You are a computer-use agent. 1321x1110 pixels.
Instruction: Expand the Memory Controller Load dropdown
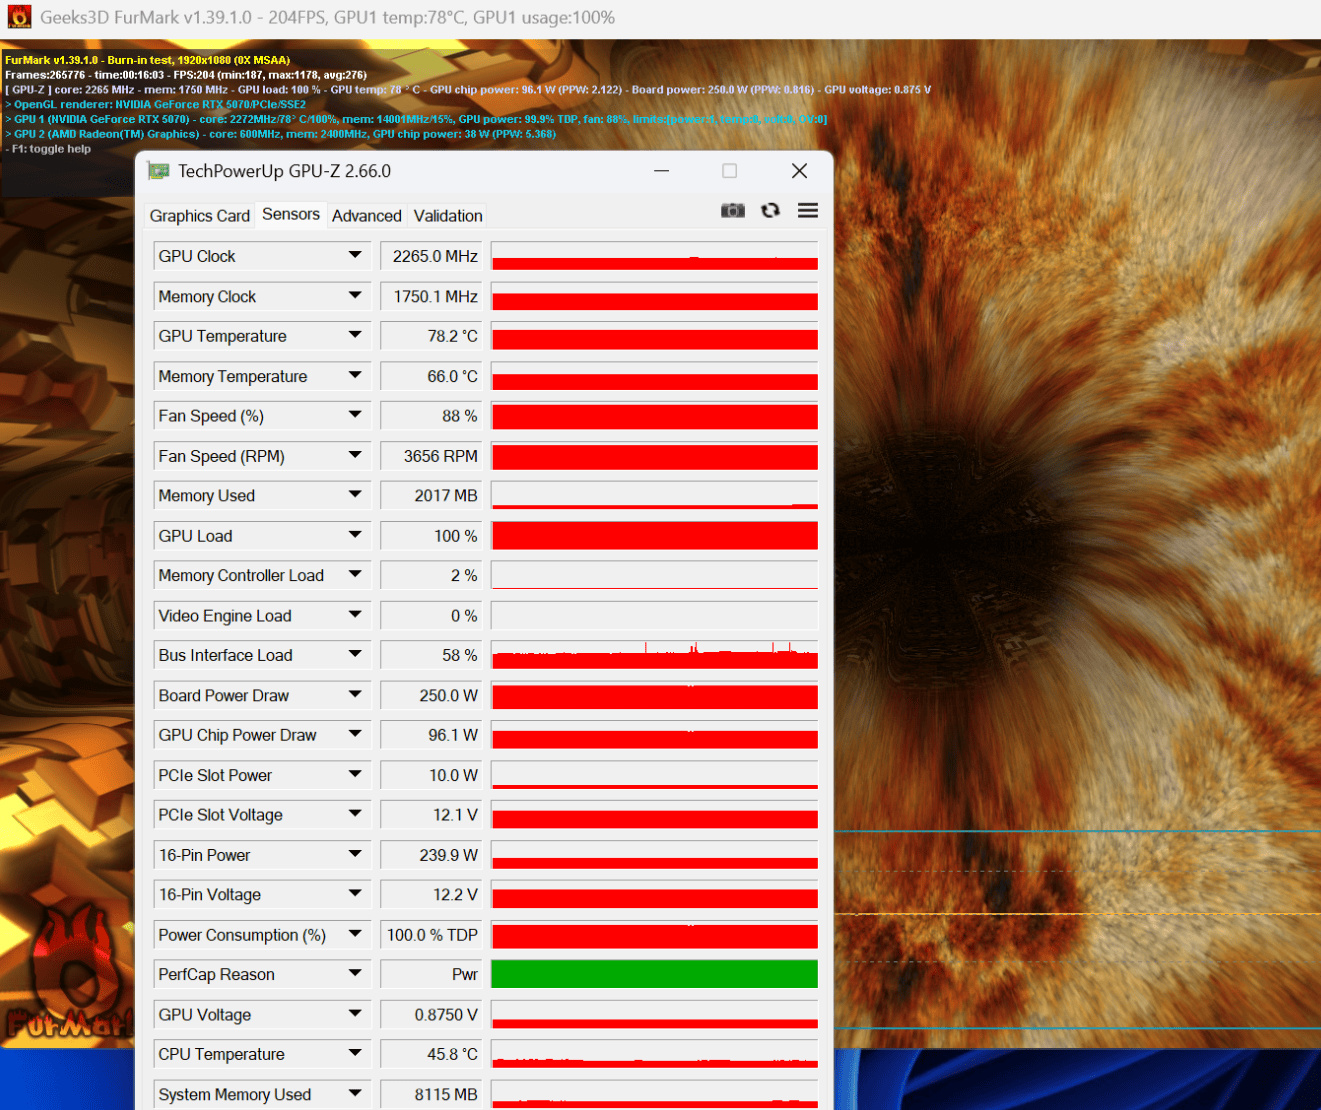pyautogui.click(x=355, y=575)
